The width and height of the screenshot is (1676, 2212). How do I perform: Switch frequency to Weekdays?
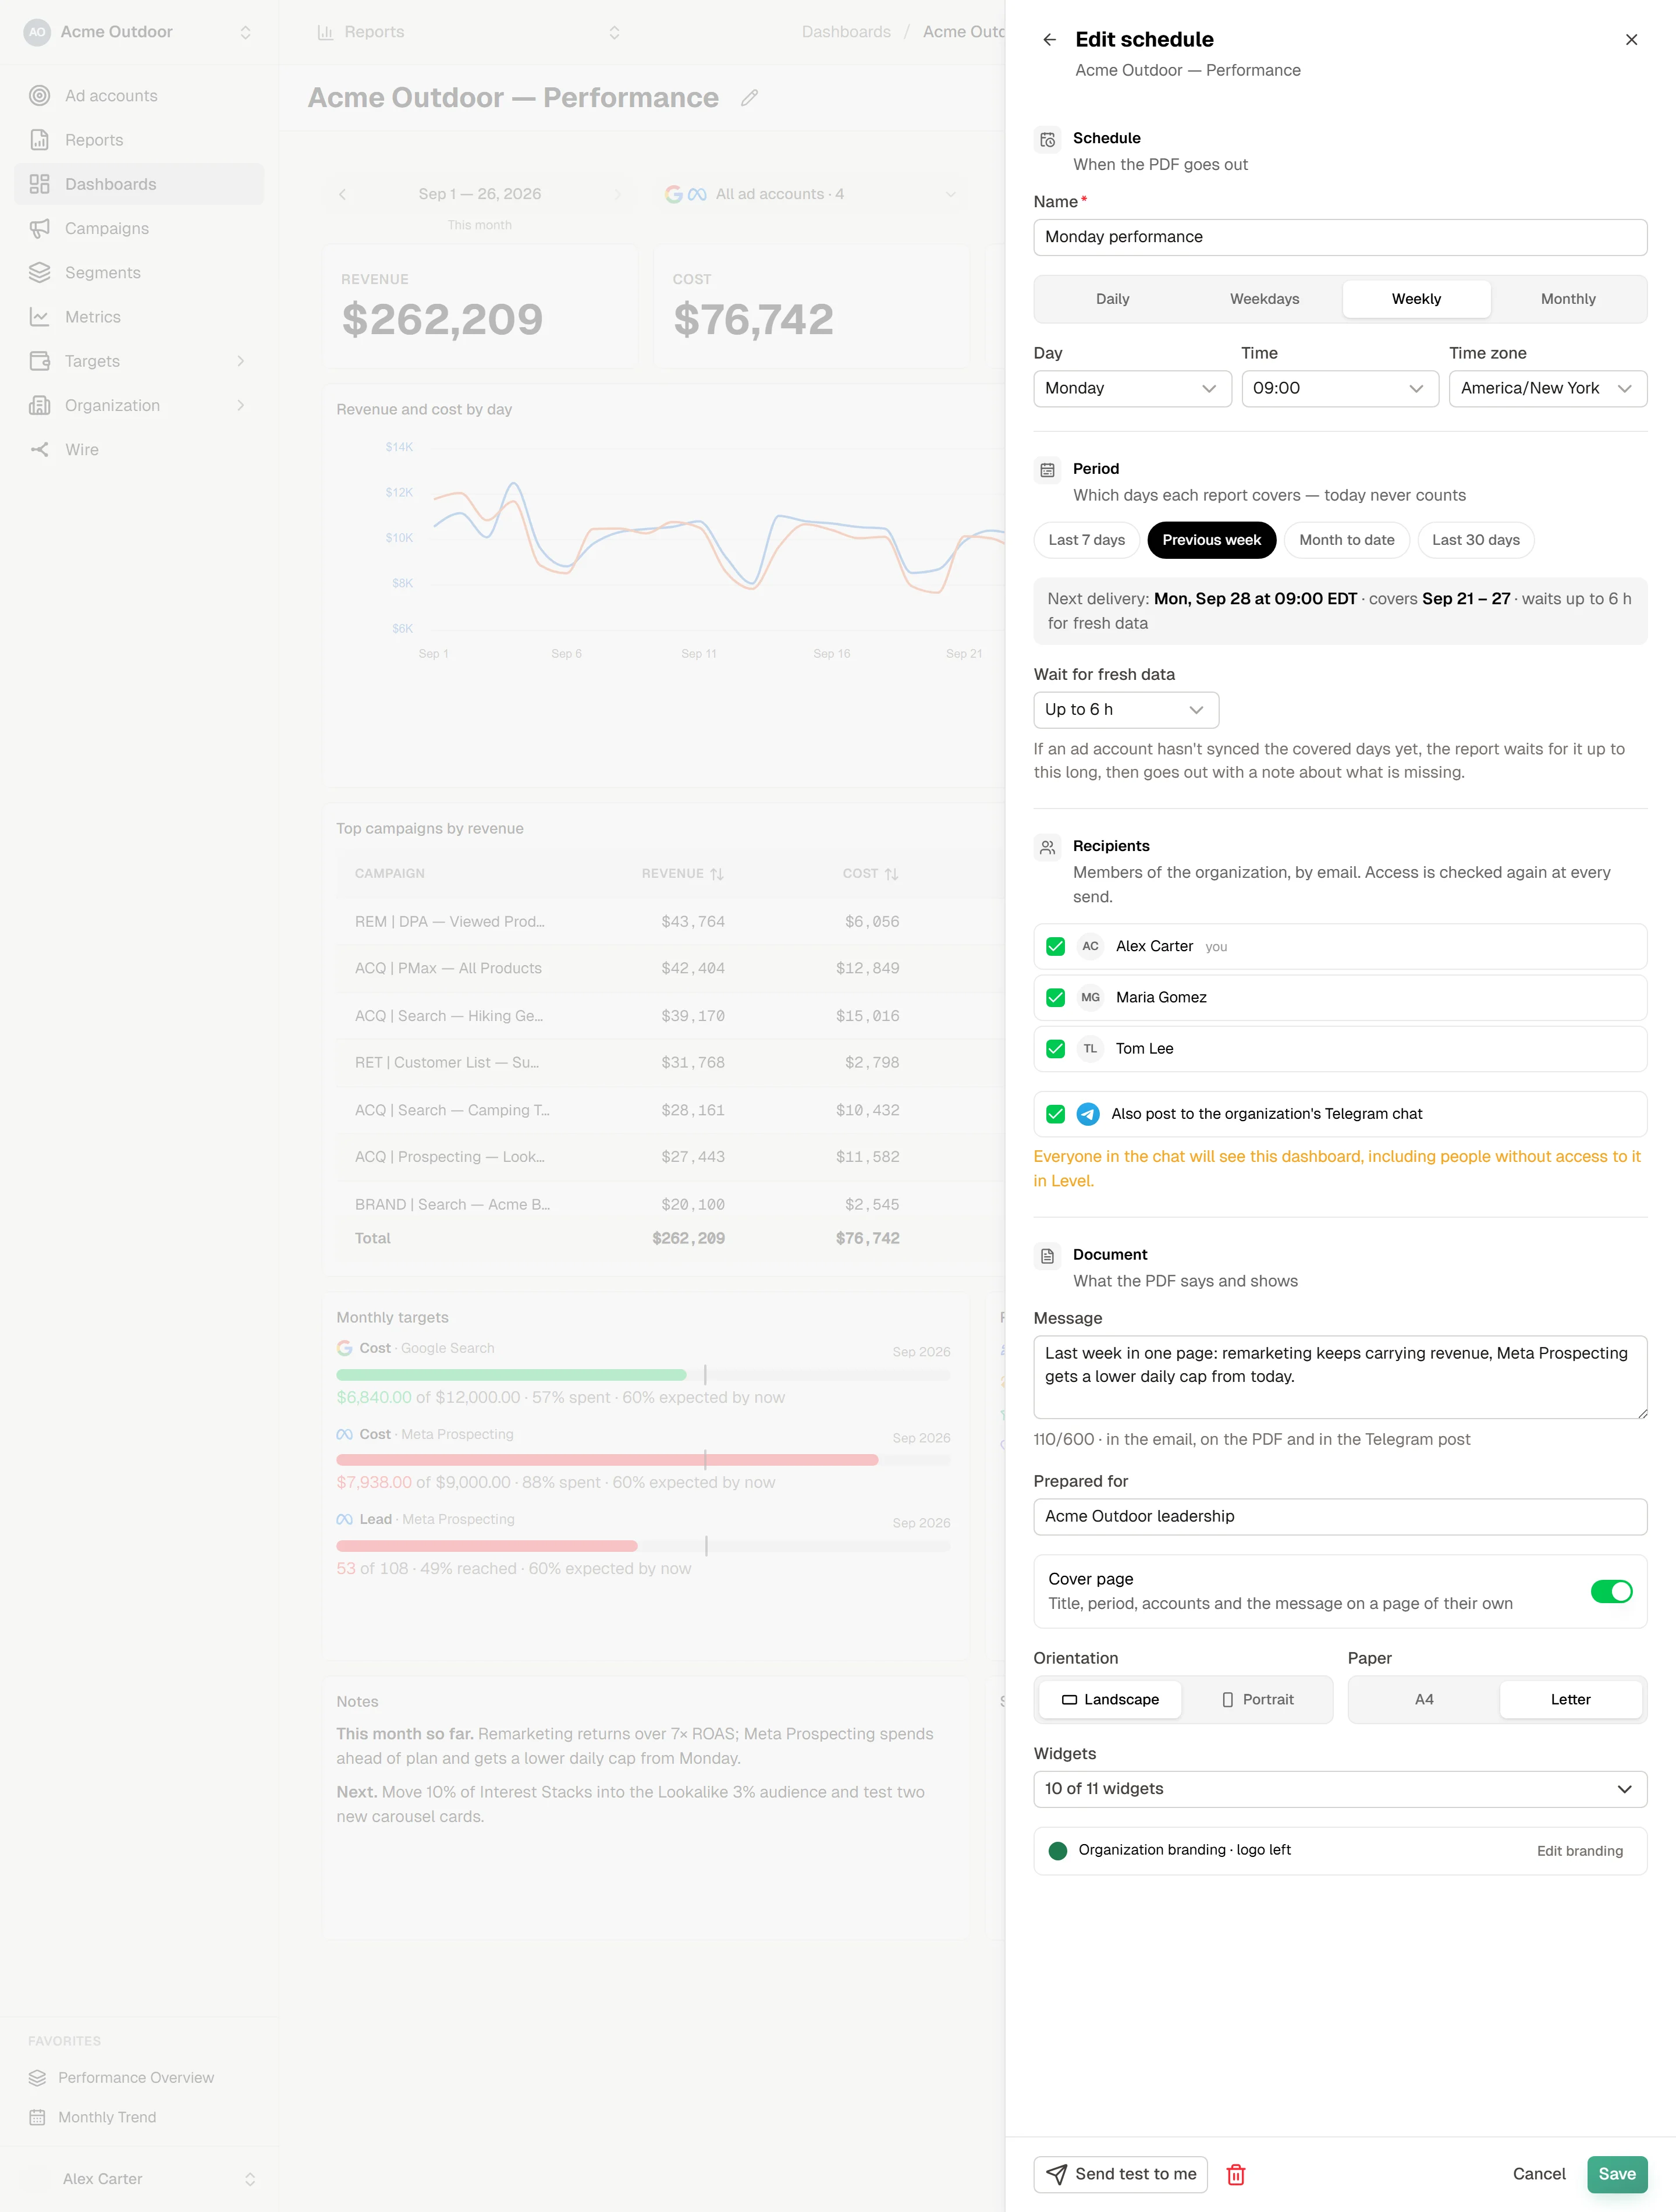[1264, 299]
